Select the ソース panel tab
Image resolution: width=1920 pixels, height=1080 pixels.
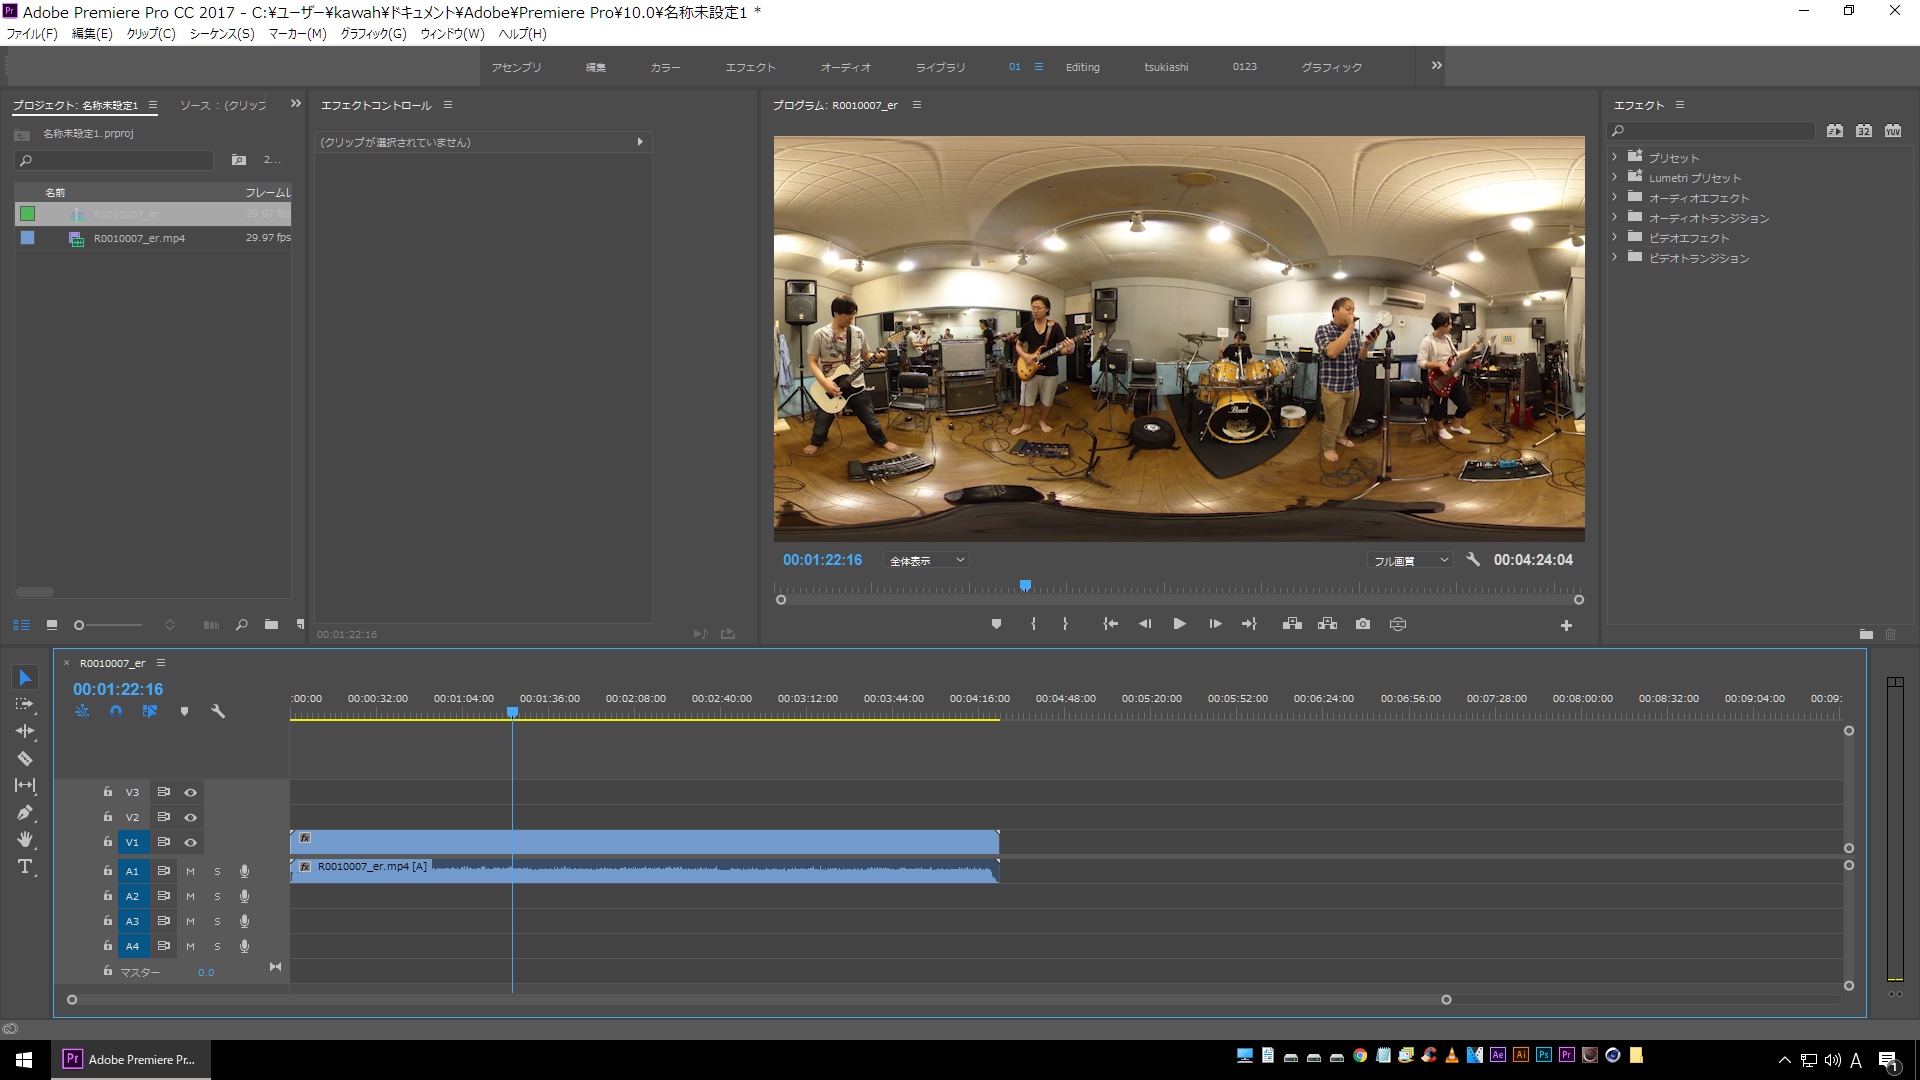click(223, 105)
